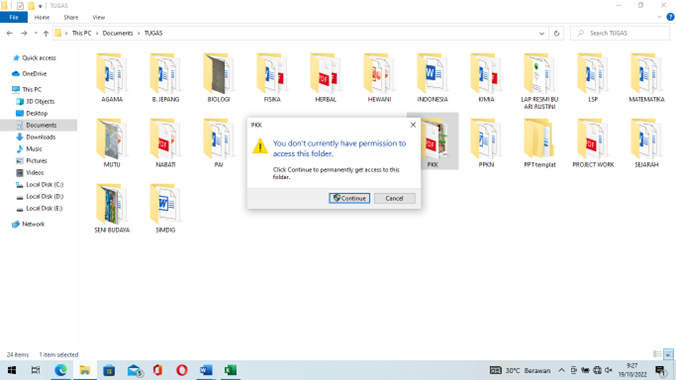Viewport: 676px width, 380px height.
Task: Select the MUTU folder
Action: tap(112, 143)
